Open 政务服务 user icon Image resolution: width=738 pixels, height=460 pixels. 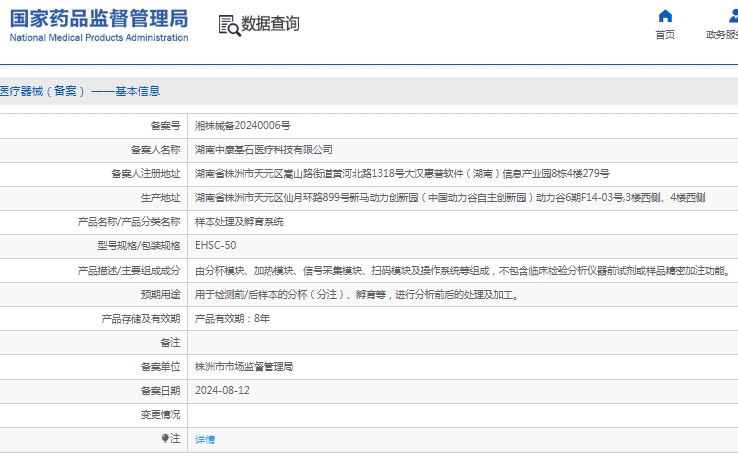point(733,16)
